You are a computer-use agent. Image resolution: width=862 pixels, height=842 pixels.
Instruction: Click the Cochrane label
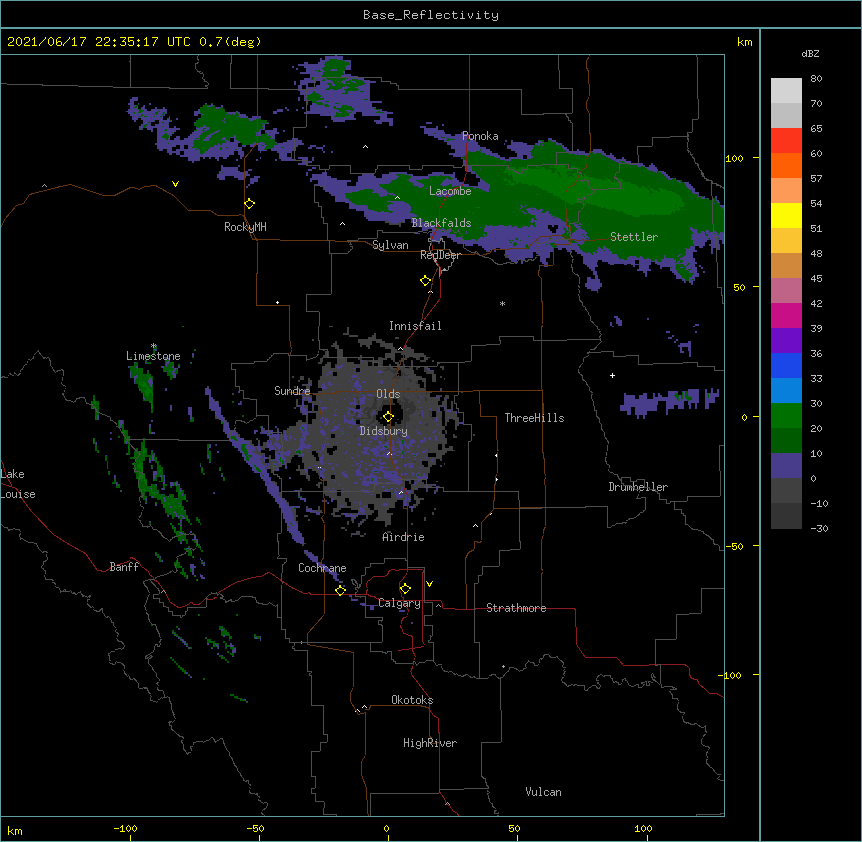[x=322, y=568]
